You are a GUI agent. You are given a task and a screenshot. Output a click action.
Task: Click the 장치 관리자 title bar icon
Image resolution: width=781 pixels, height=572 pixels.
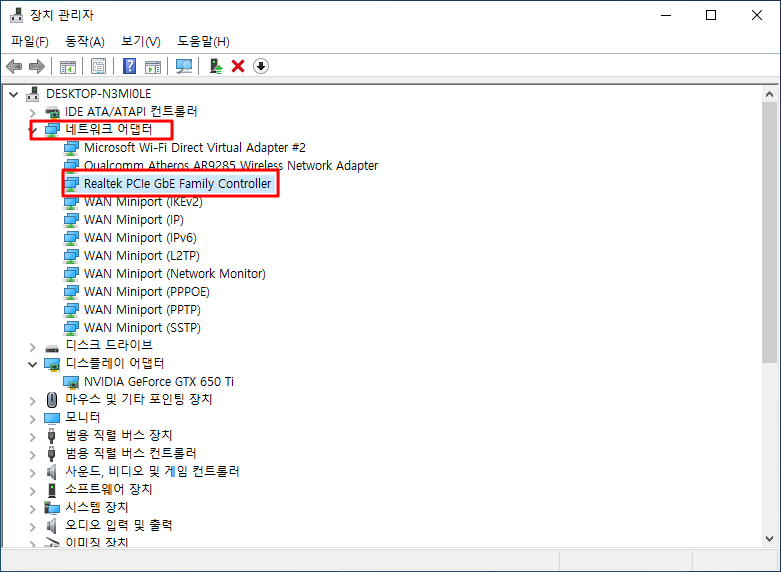coord(16,15)
